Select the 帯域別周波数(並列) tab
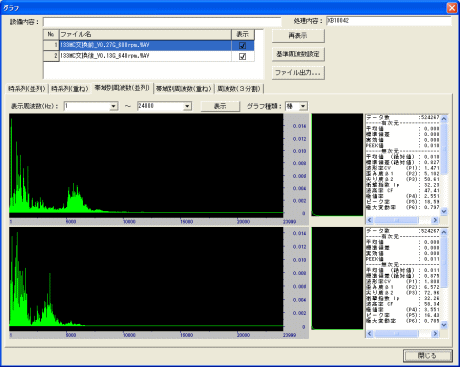The image size is (460, 367). (122, 88)
